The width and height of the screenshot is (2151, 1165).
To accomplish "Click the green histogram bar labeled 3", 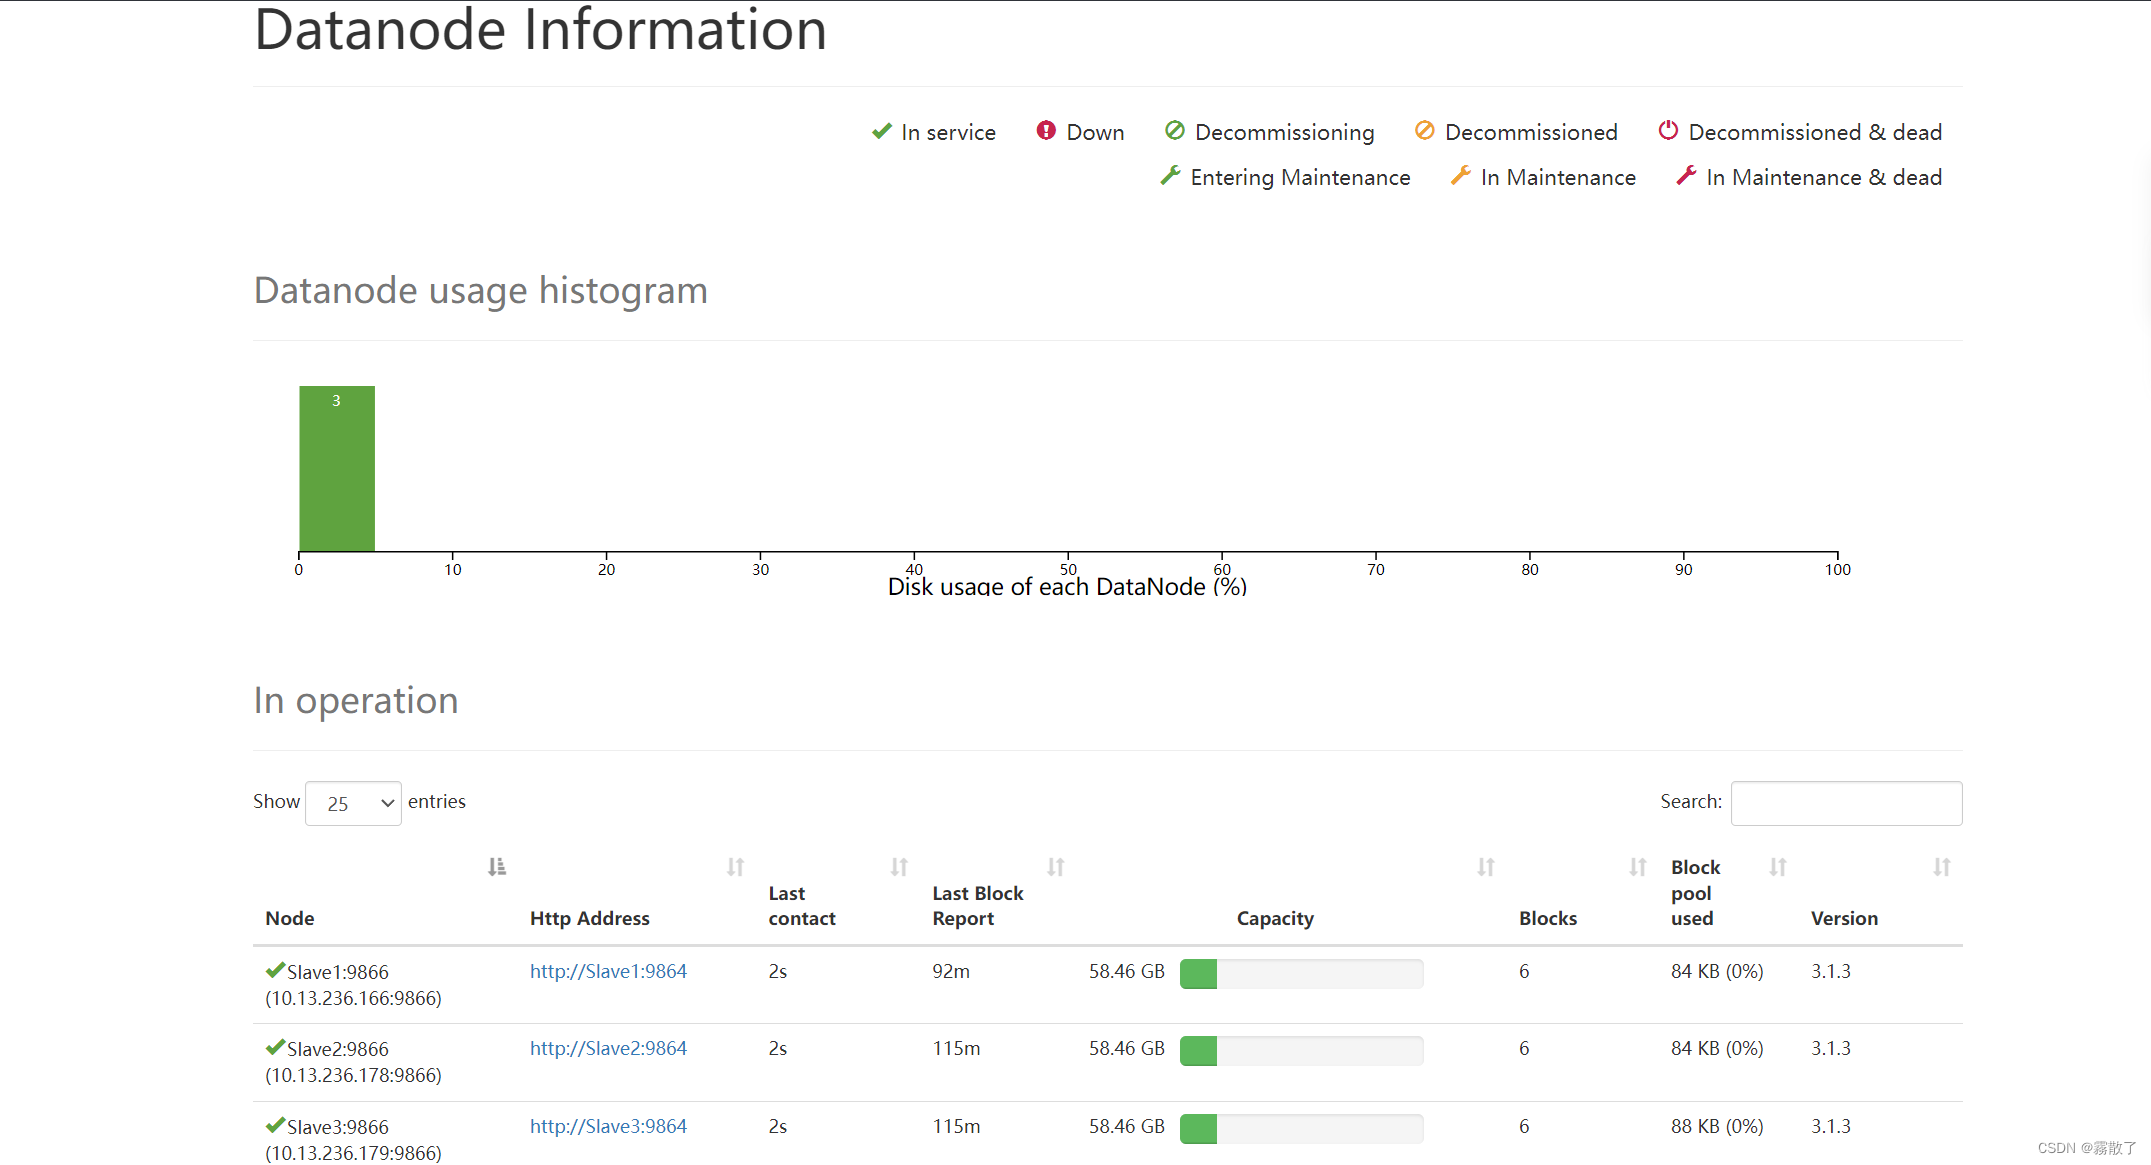I will [x=337, y=468].
